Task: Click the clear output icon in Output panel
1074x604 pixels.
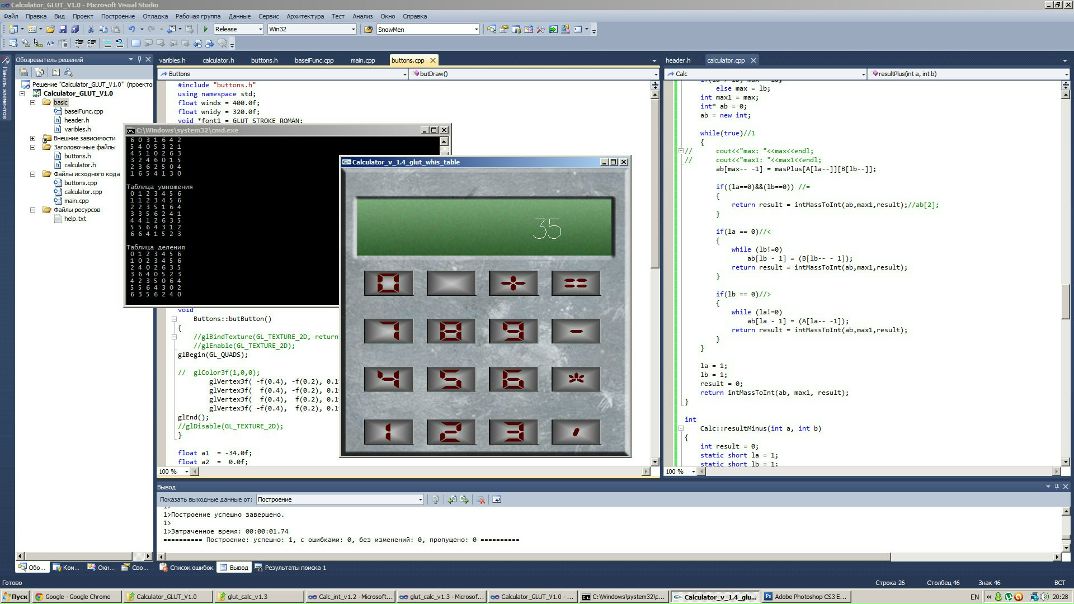Action: (x=480, y=498)
